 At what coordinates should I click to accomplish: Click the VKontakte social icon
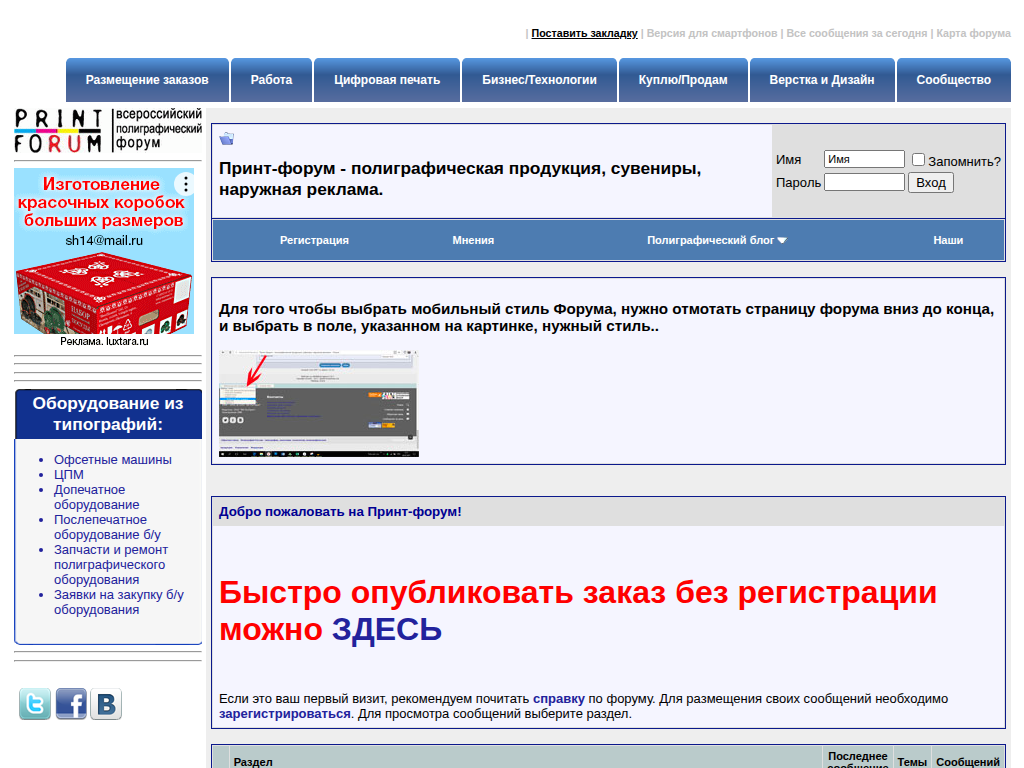106,704
